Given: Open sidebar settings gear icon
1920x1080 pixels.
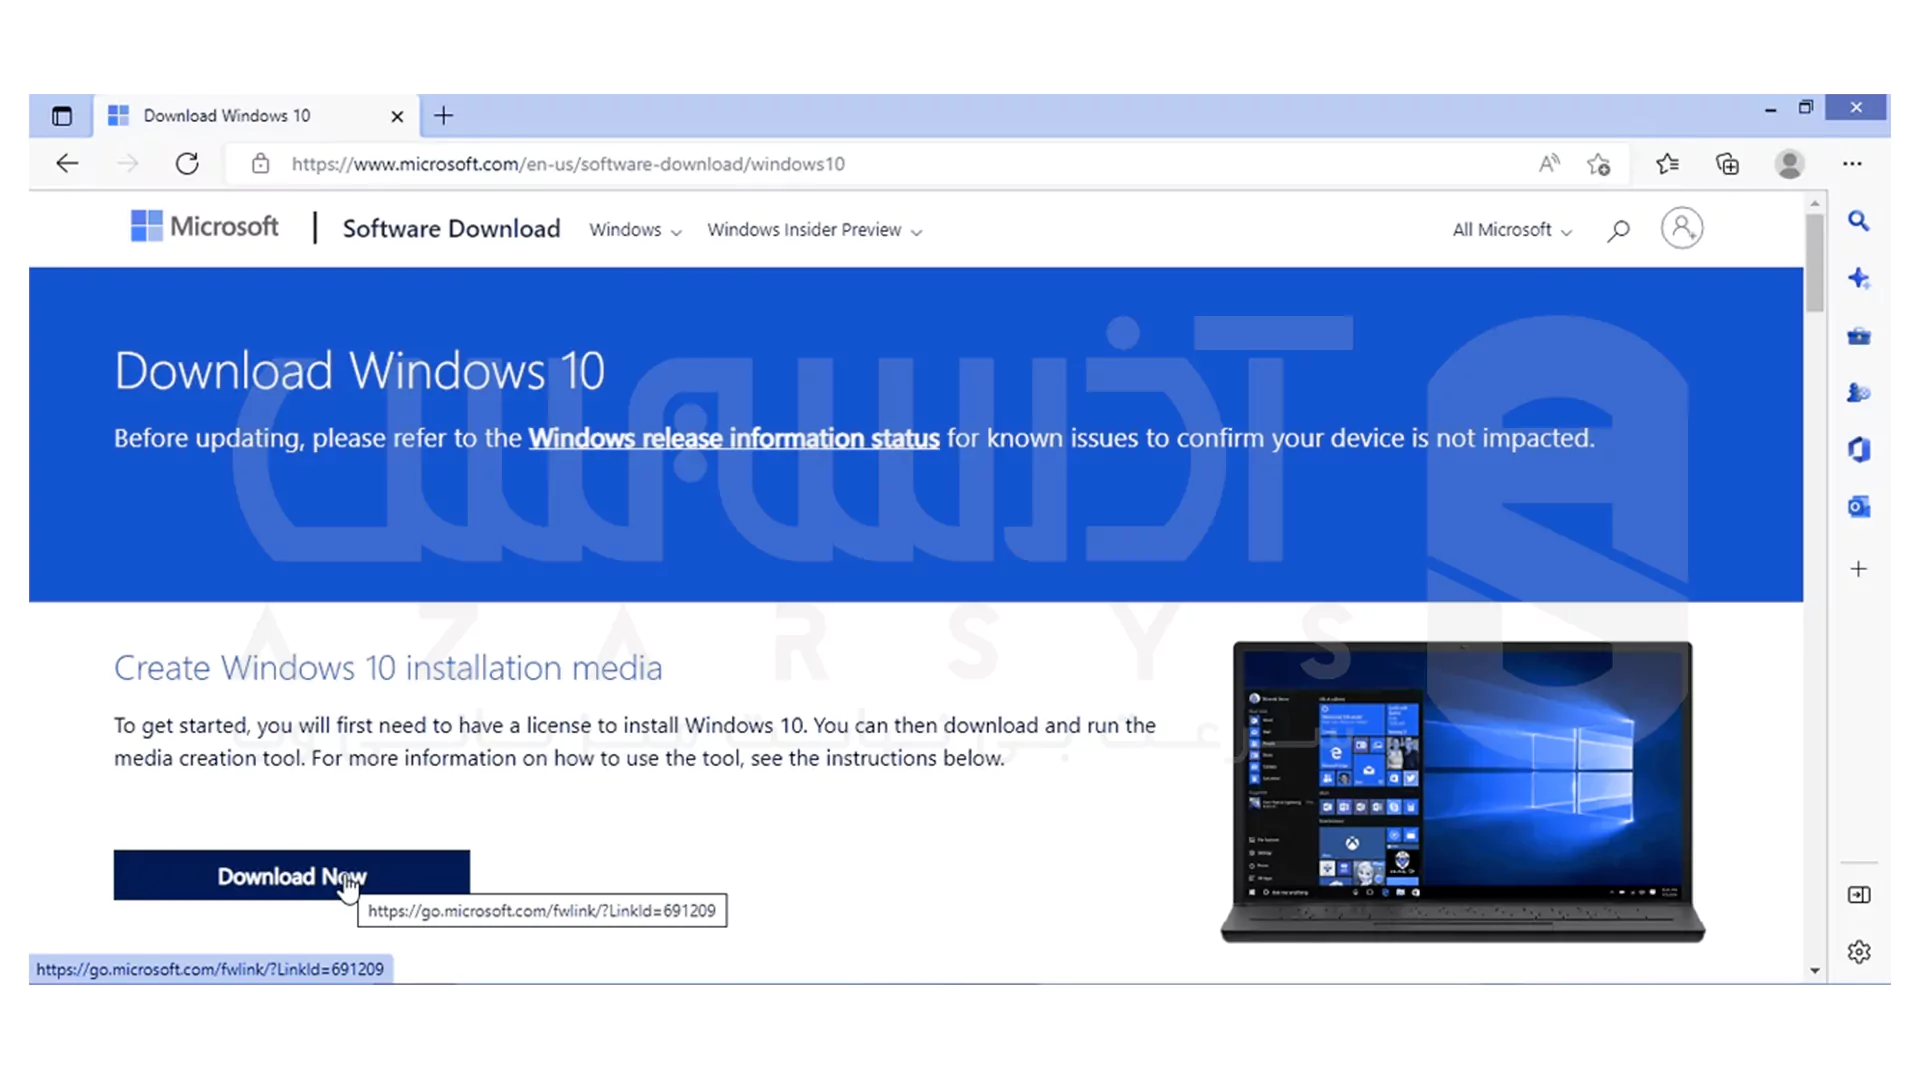Looking at the screenshot, I should 1858,952.
